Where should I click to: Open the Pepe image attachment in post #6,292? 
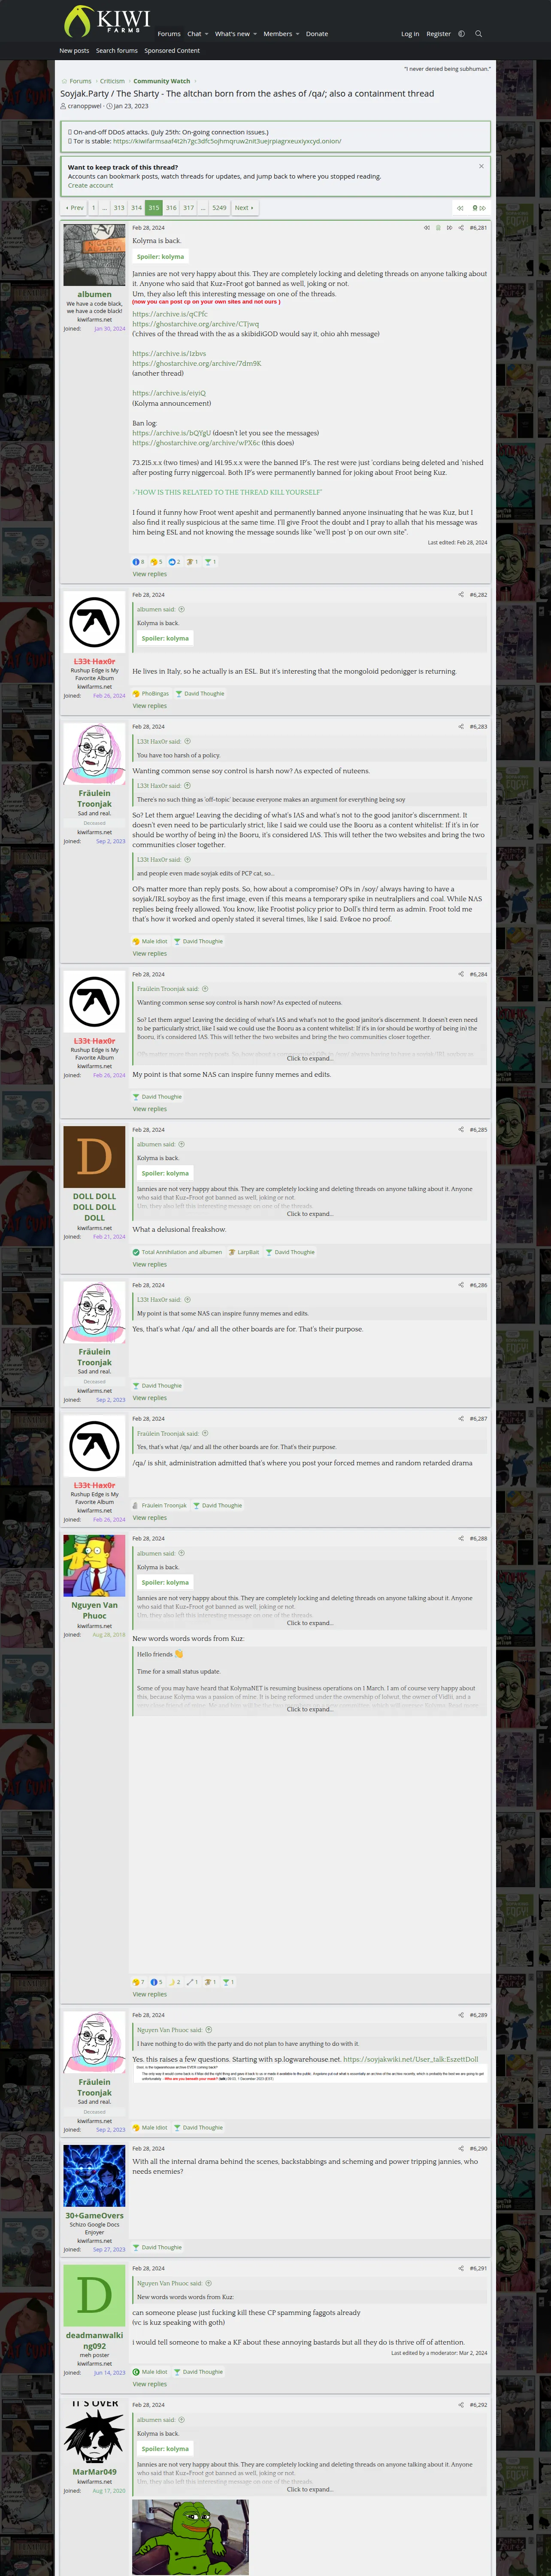point(190,2536)
